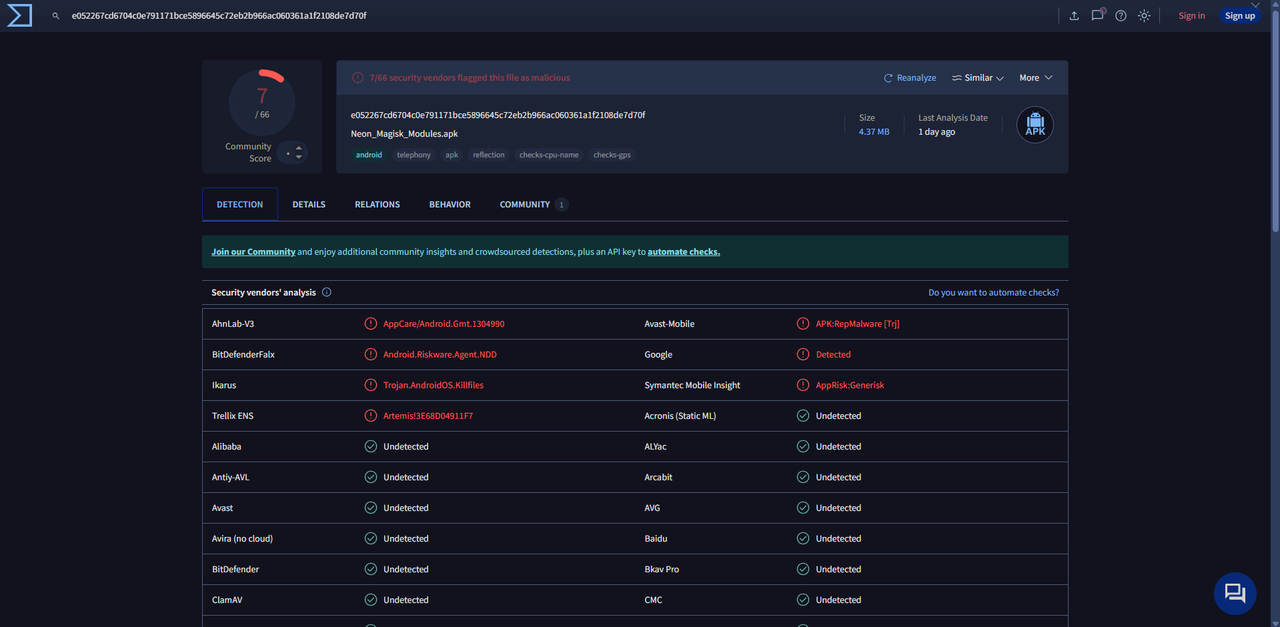1280x627 pixels.
Task: Click the alert icon next to Avast-Mobile detection
Action: click(x=803, y=324)
